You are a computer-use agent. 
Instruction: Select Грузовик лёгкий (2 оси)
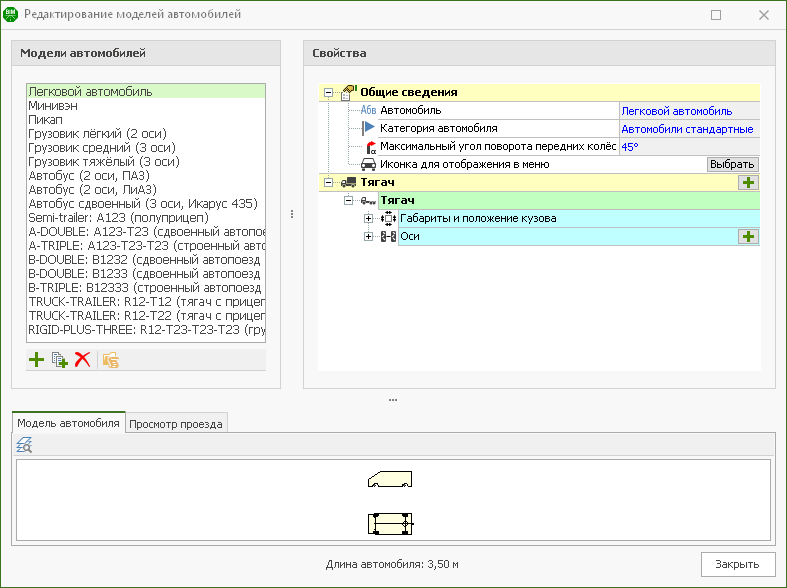tap(146, 134)
